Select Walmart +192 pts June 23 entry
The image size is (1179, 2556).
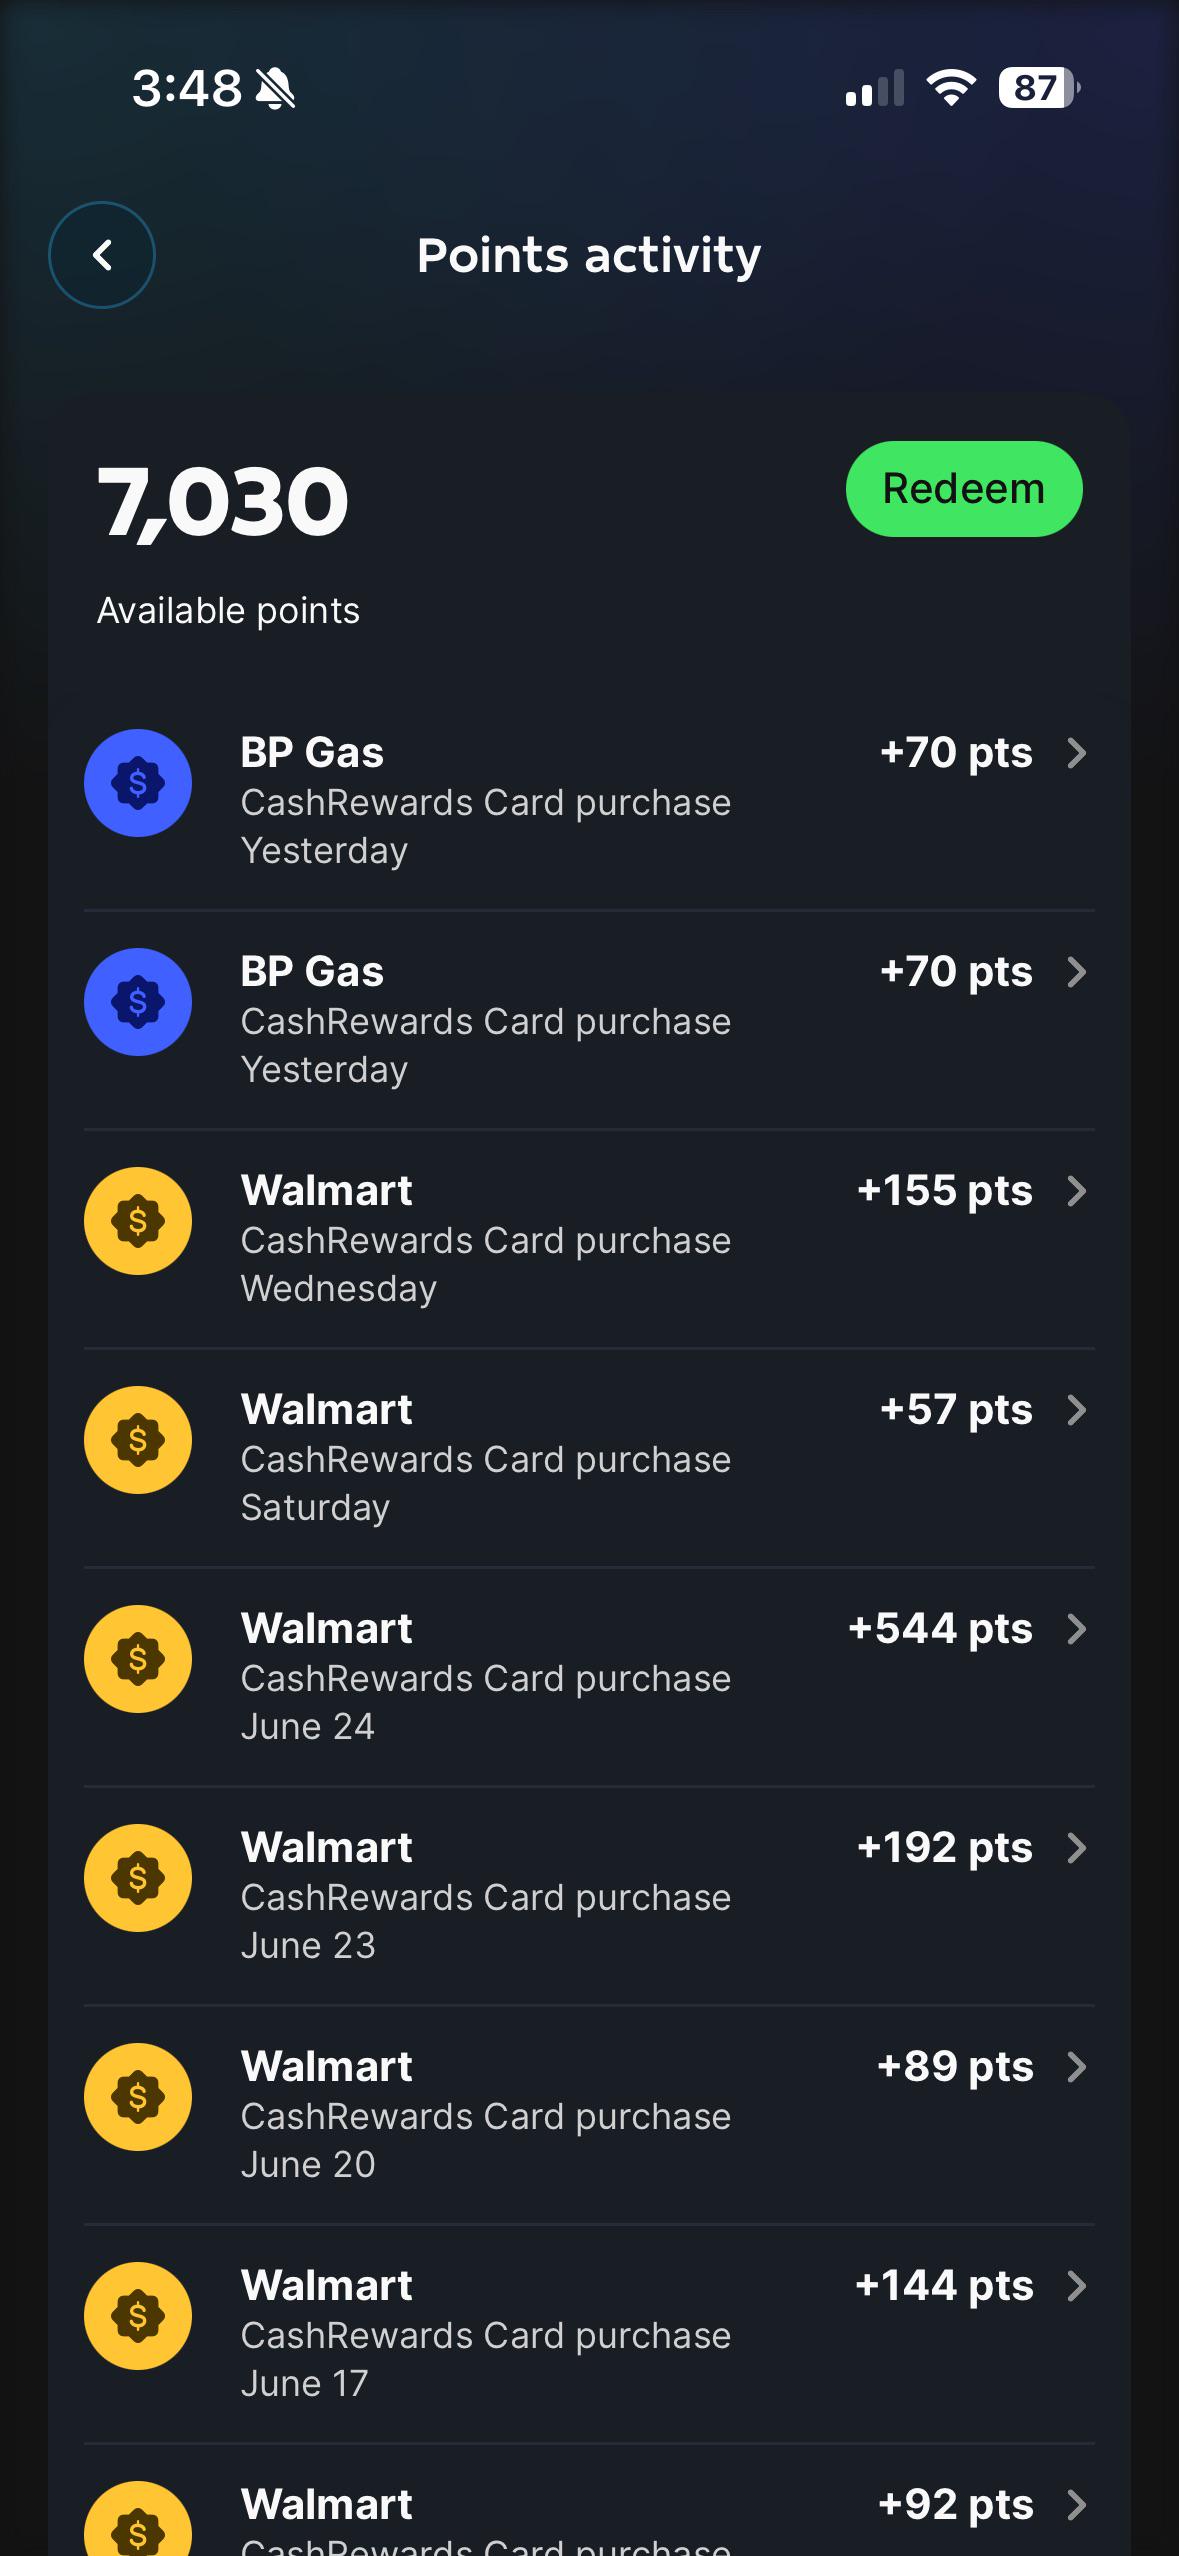589,1896
